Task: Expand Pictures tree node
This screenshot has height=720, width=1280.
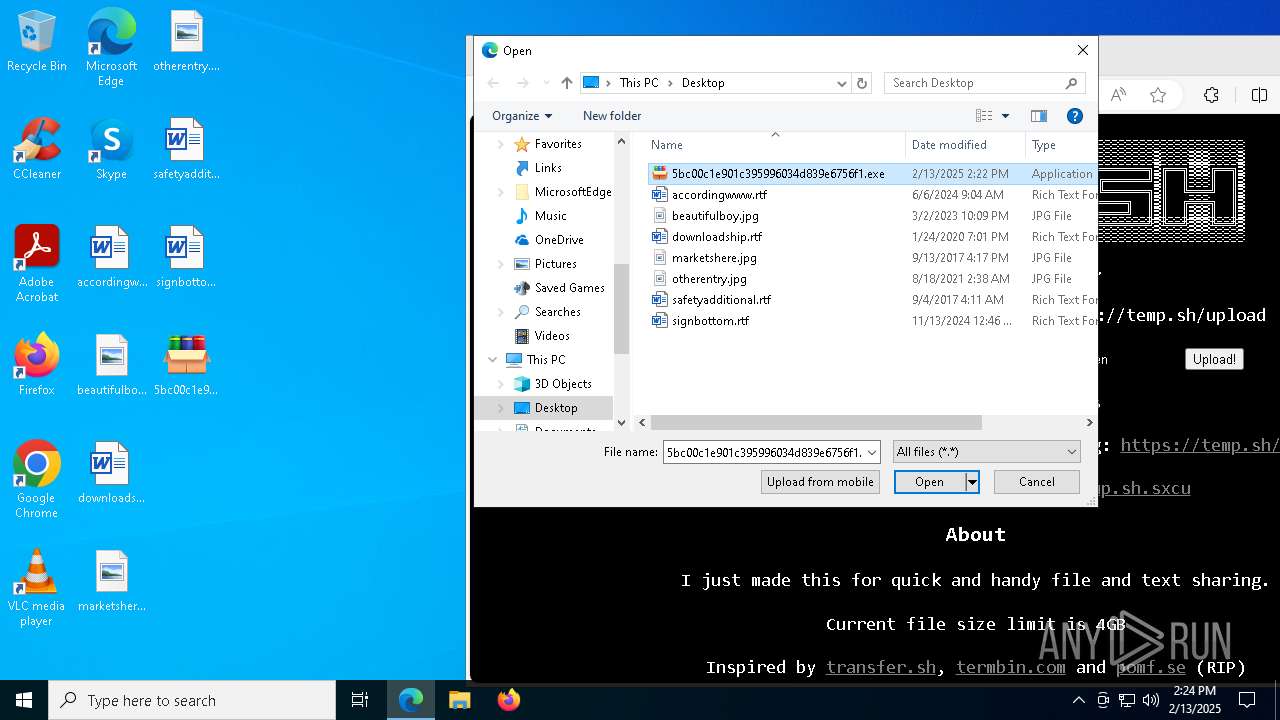Action: coord(501,264)
